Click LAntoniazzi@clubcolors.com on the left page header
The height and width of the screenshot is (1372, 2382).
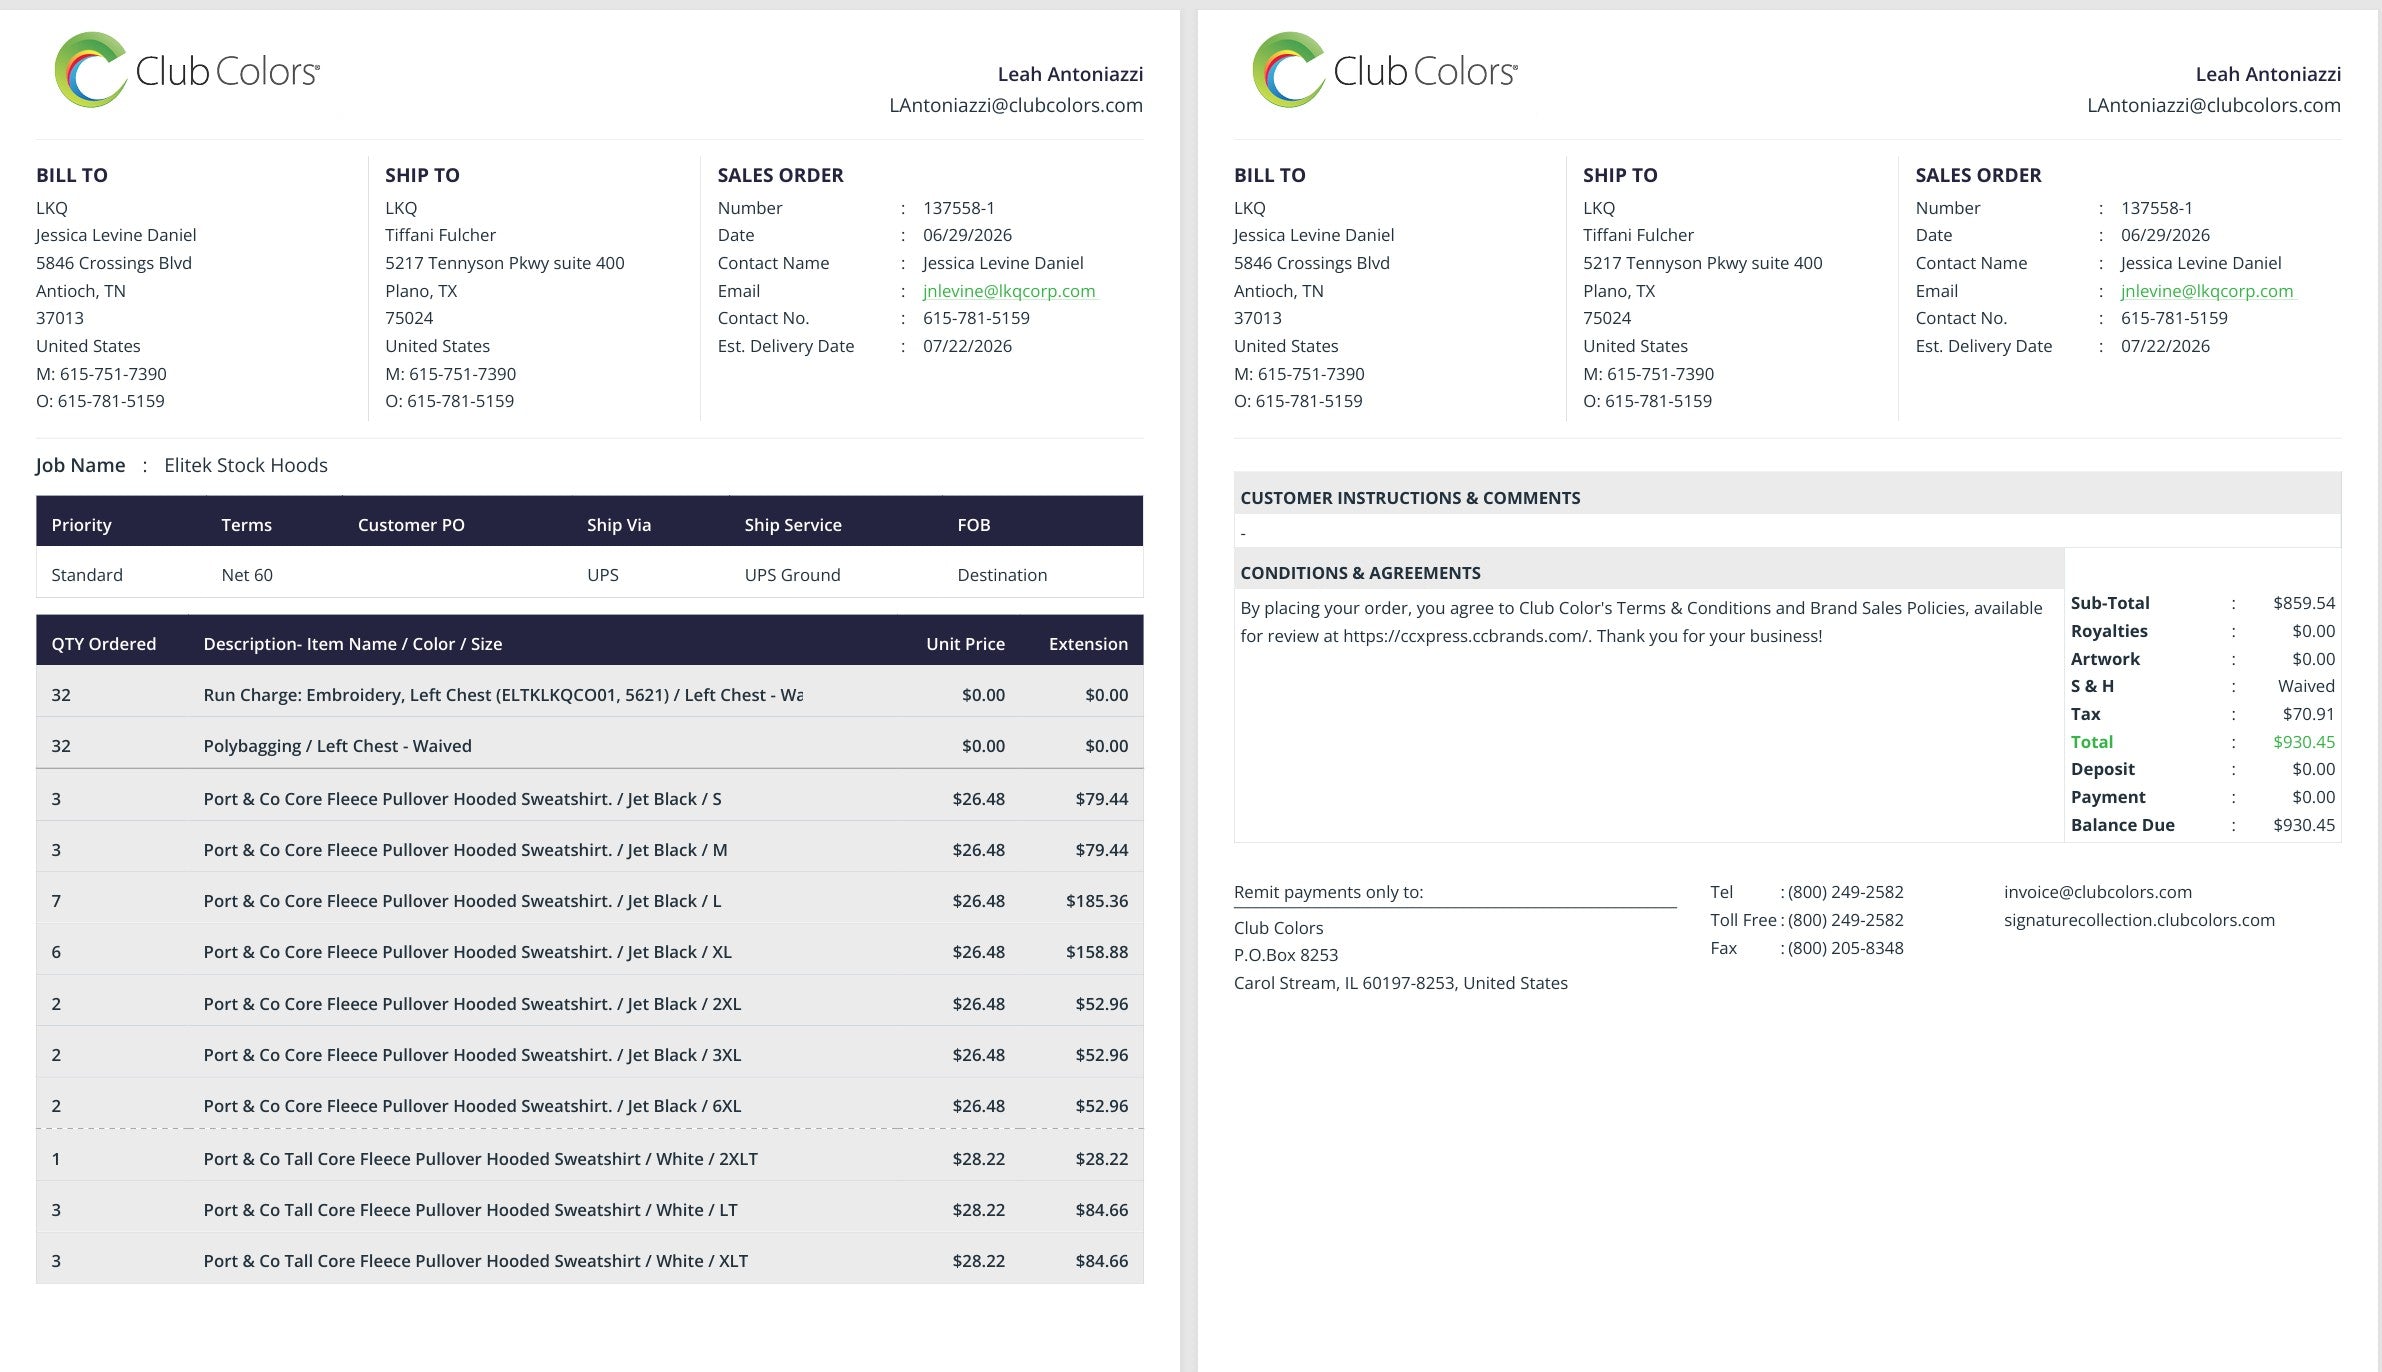pos(1016,105)
